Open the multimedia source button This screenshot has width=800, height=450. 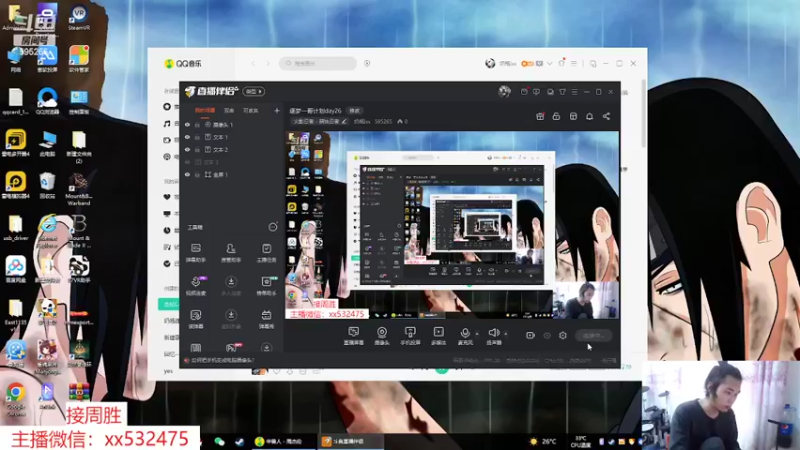[x=438, y=336]
